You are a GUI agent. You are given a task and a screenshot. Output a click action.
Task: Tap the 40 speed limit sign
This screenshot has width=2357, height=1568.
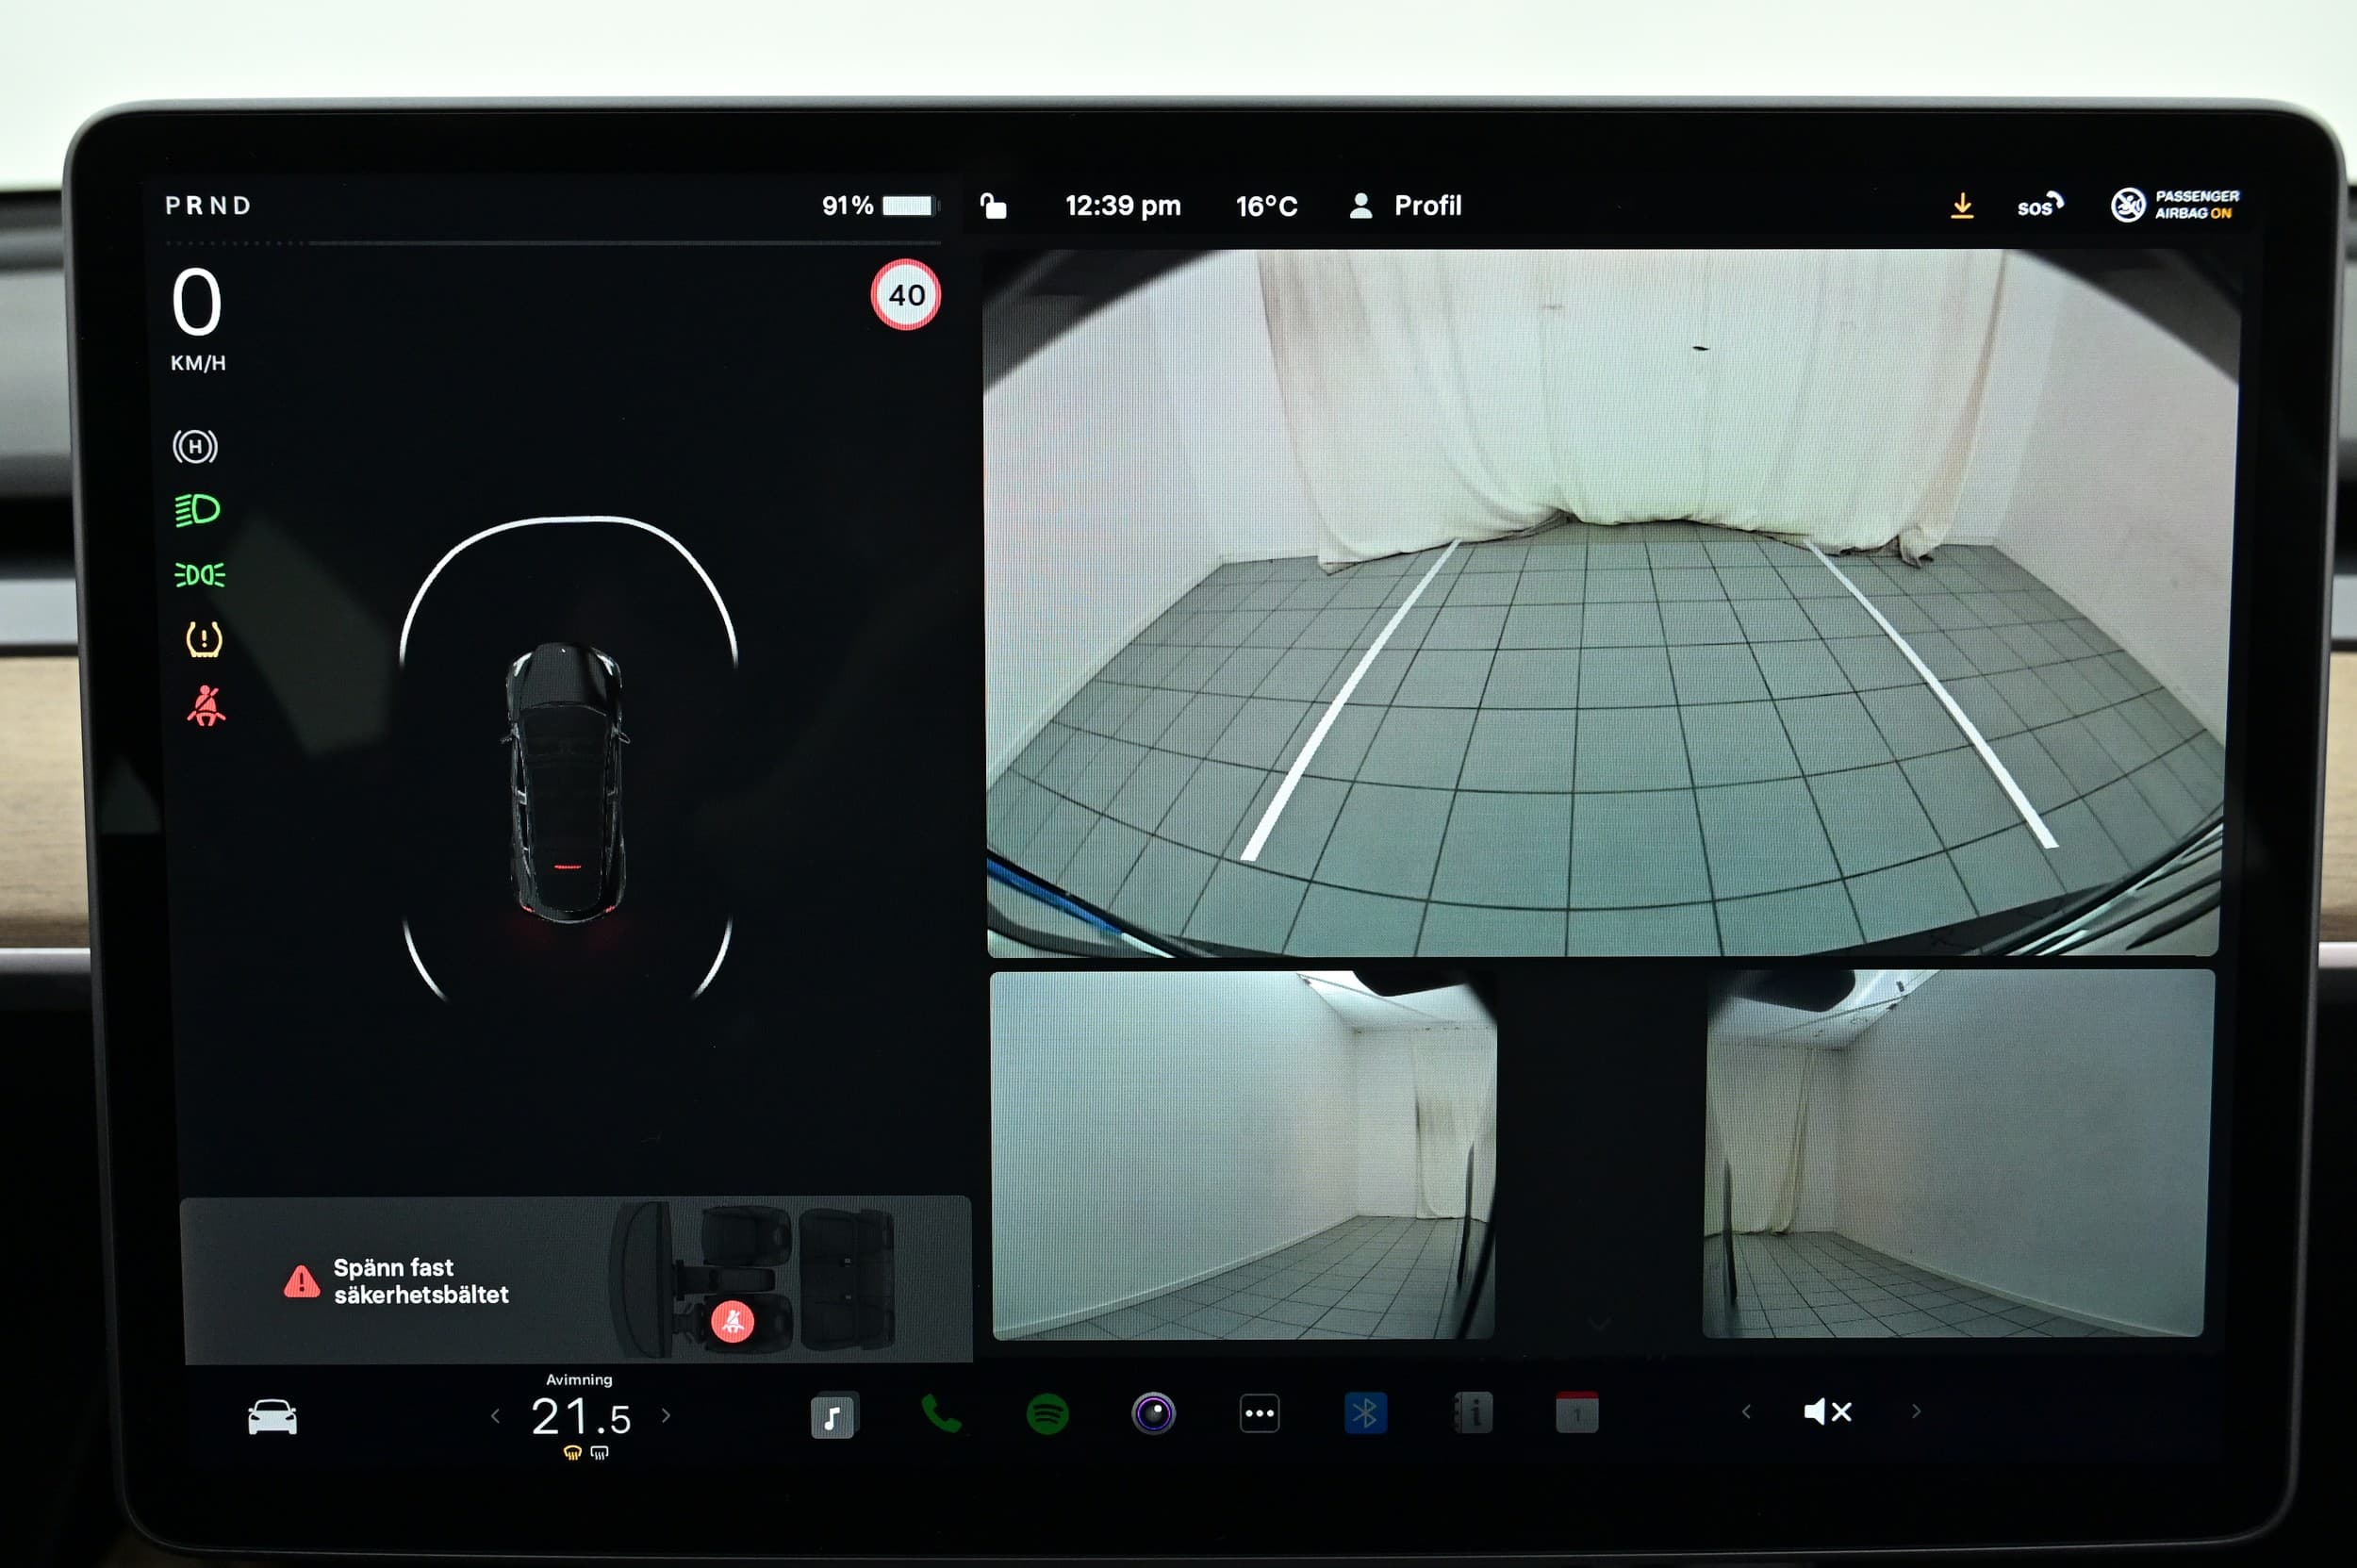[906, 295]
